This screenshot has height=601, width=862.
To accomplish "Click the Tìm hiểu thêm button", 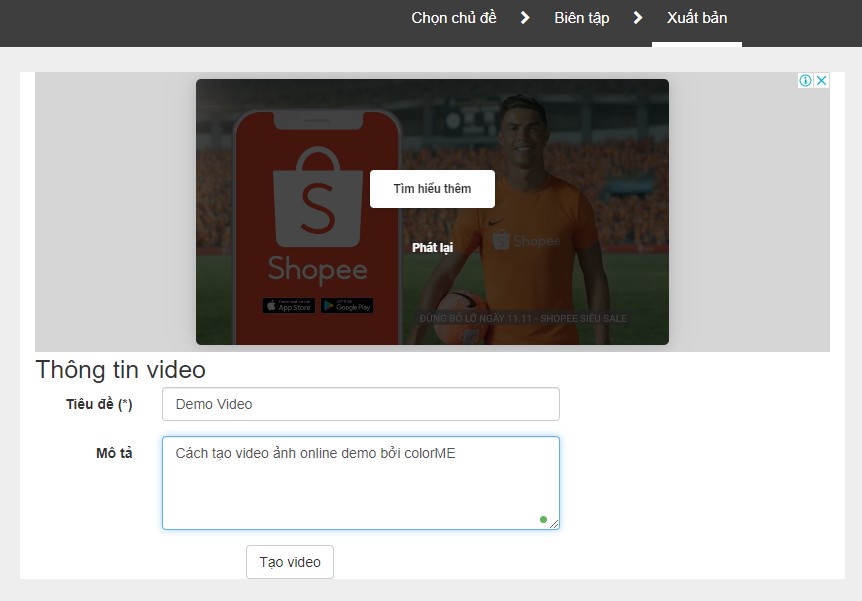I will pos(432,189).
